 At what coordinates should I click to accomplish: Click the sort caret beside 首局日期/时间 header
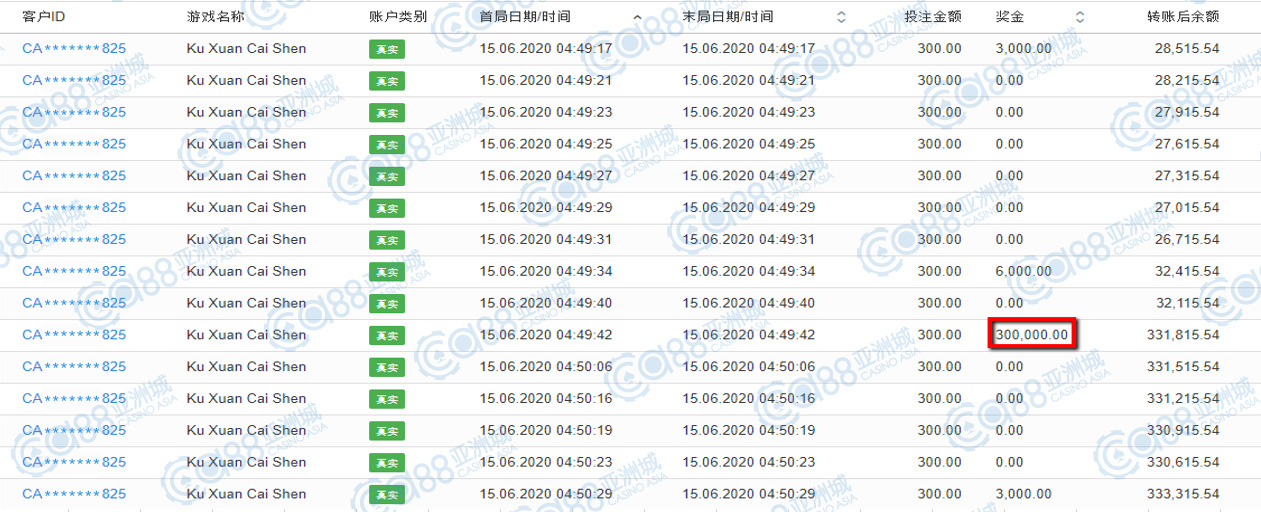(x=637, y=17)
